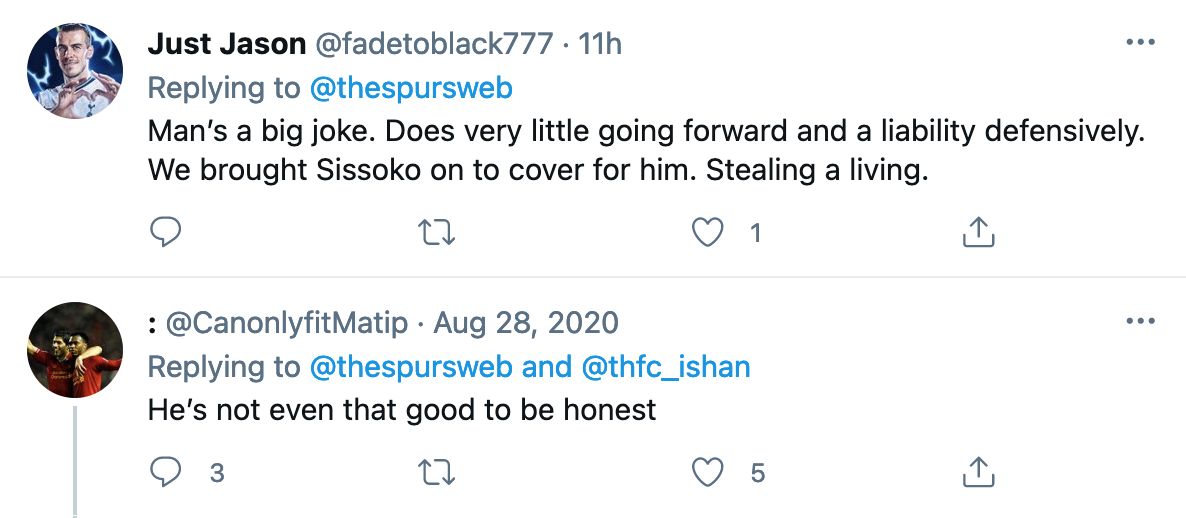Open more options for CanonlyfitMatip's tweet

(x=1140, y=322)
